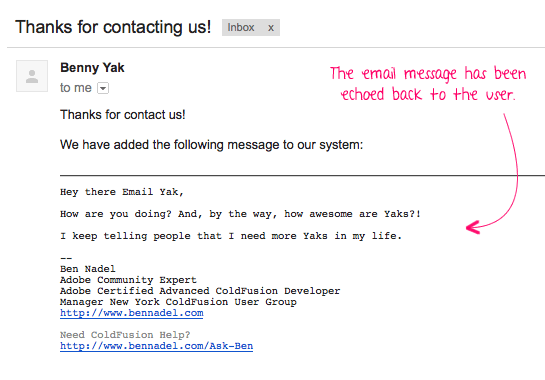Click the sender avatar placeholder icon
Viewport: 545px width, 380px height.
(x=32, y=76)
